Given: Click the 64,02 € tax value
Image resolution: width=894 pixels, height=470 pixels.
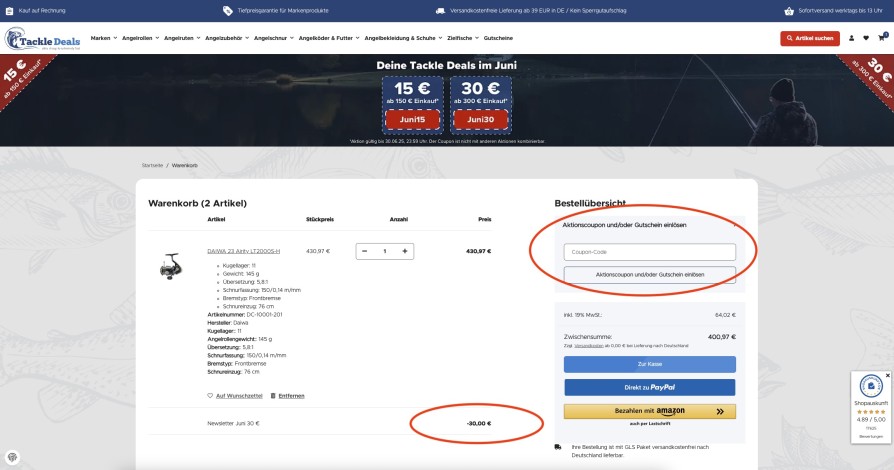Looking at the screenshot, I should click(x=725, y=315).
